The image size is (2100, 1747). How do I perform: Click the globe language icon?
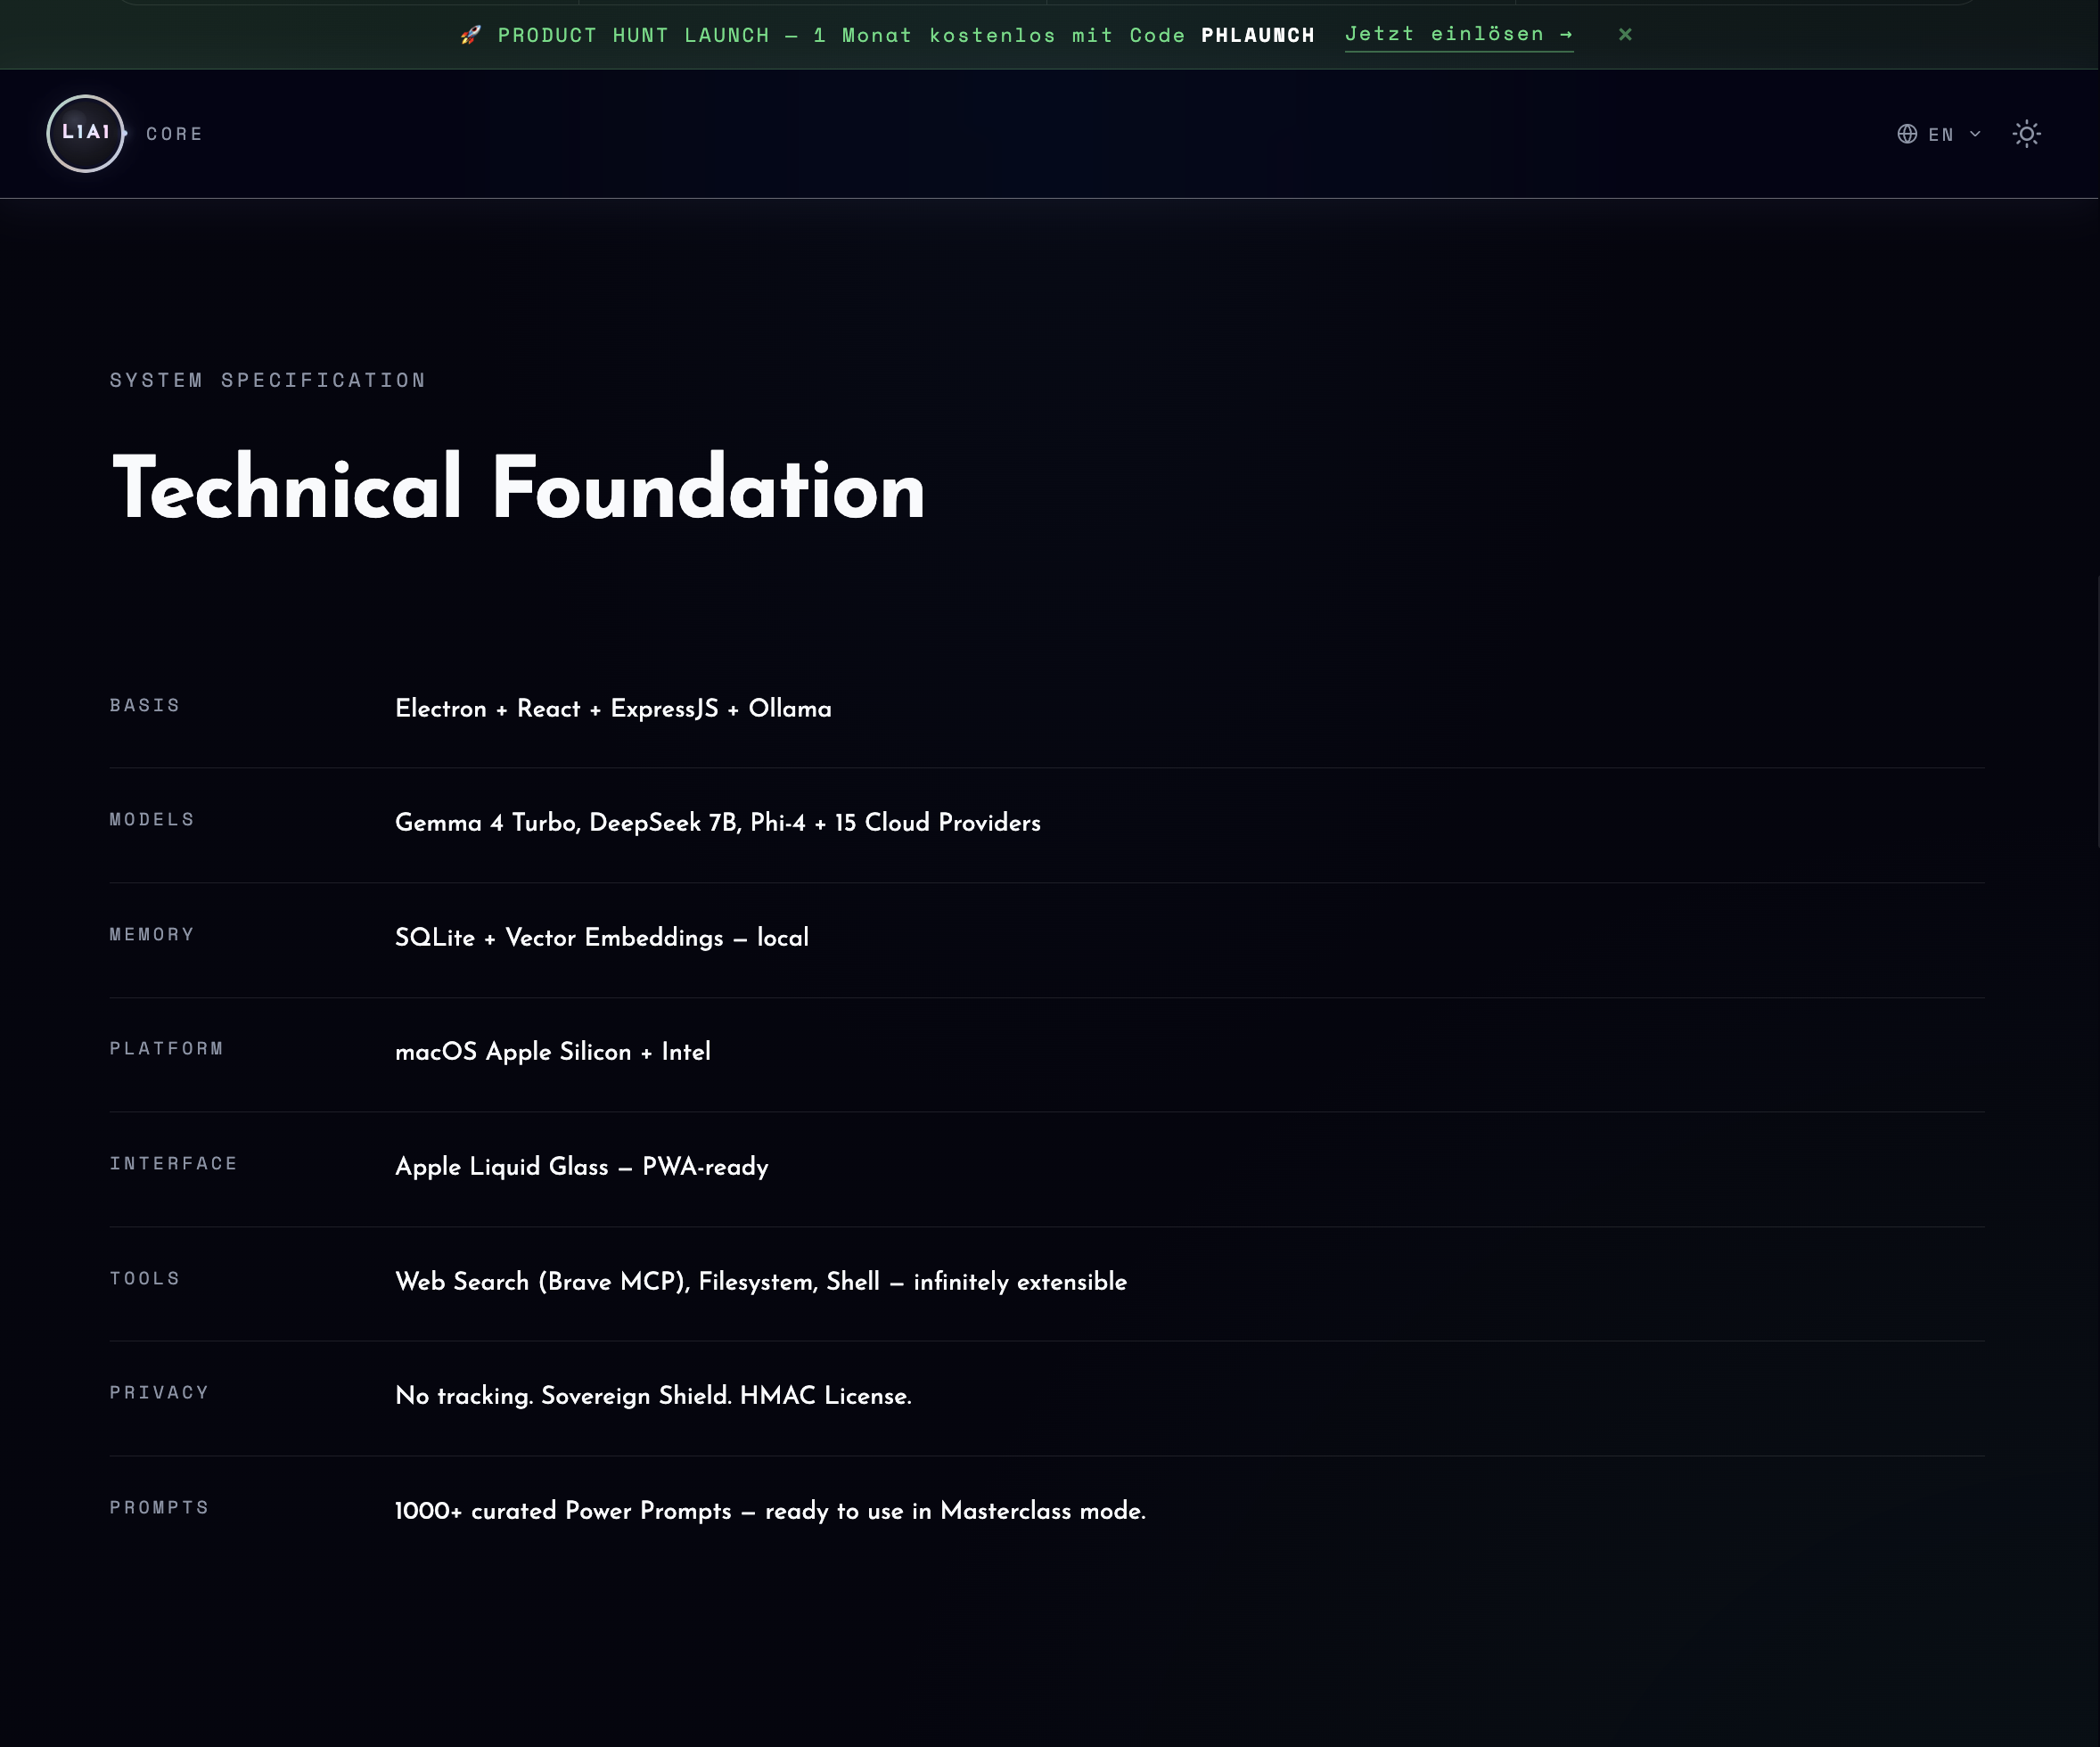[x=1907, y=134]
